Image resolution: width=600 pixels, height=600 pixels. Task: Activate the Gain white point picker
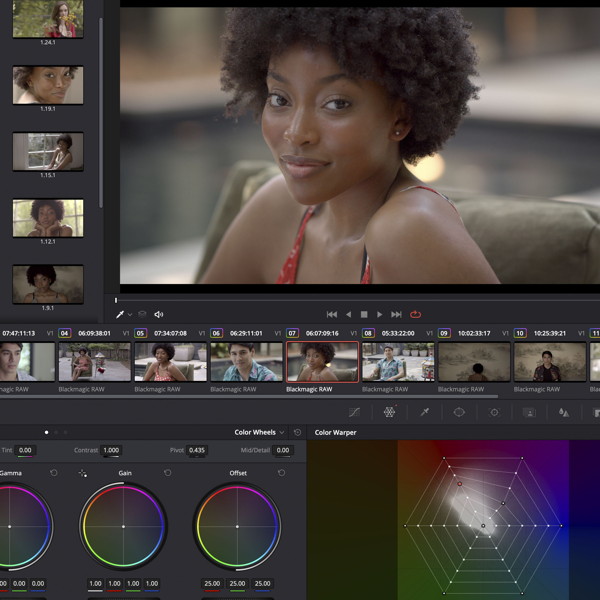tap(83, 473)
